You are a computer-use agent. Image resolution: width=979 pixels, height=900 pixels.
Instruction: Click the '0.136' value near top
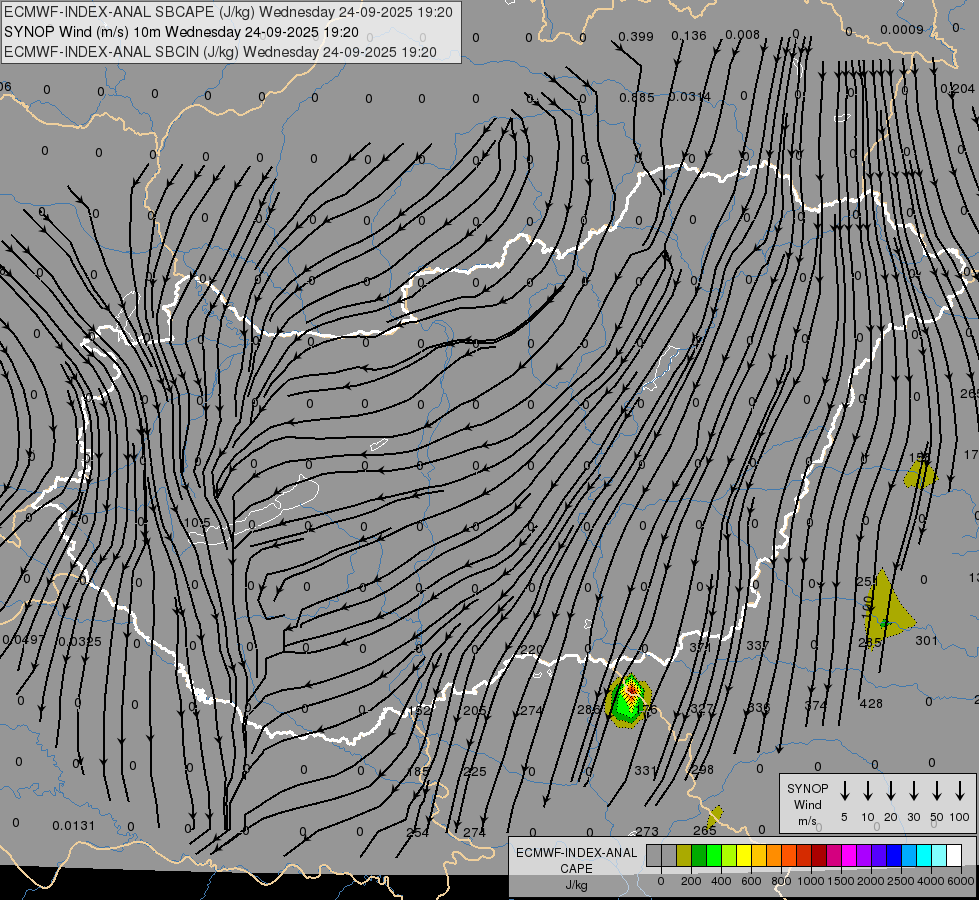[x=689, y=36]
